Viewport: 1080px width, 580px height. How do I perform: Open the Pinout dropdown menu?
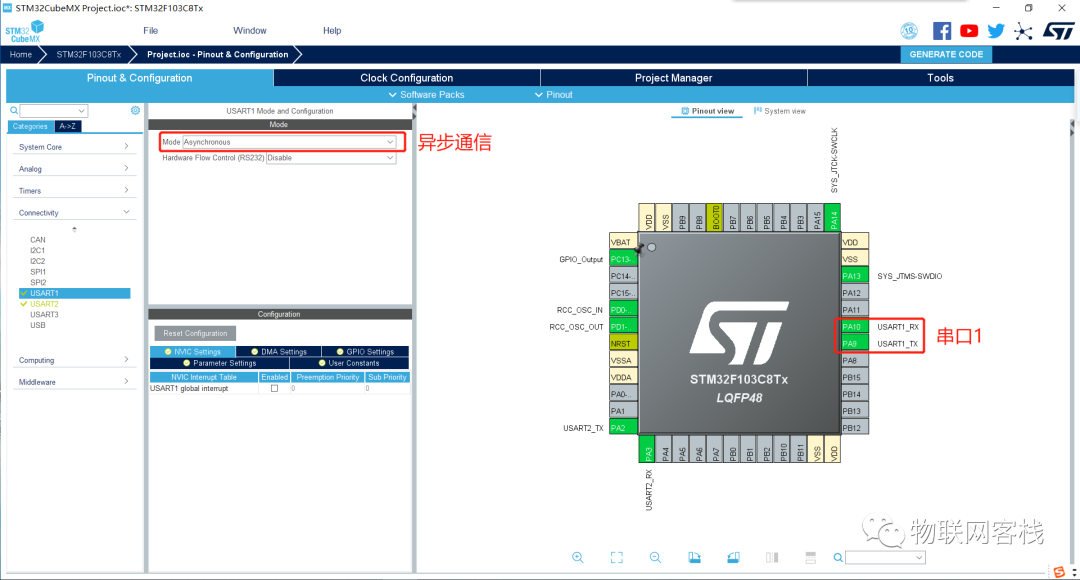(x=554, y=94)
